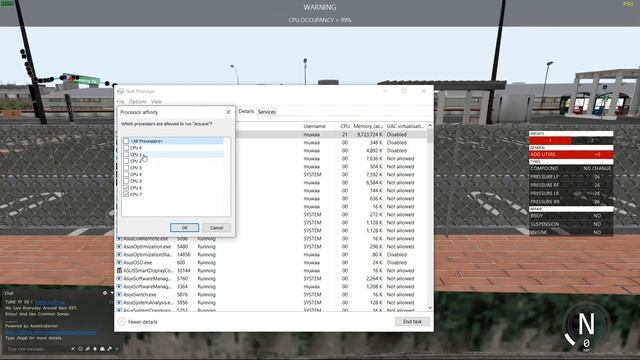Select the PRESSURE LF row

571,177
